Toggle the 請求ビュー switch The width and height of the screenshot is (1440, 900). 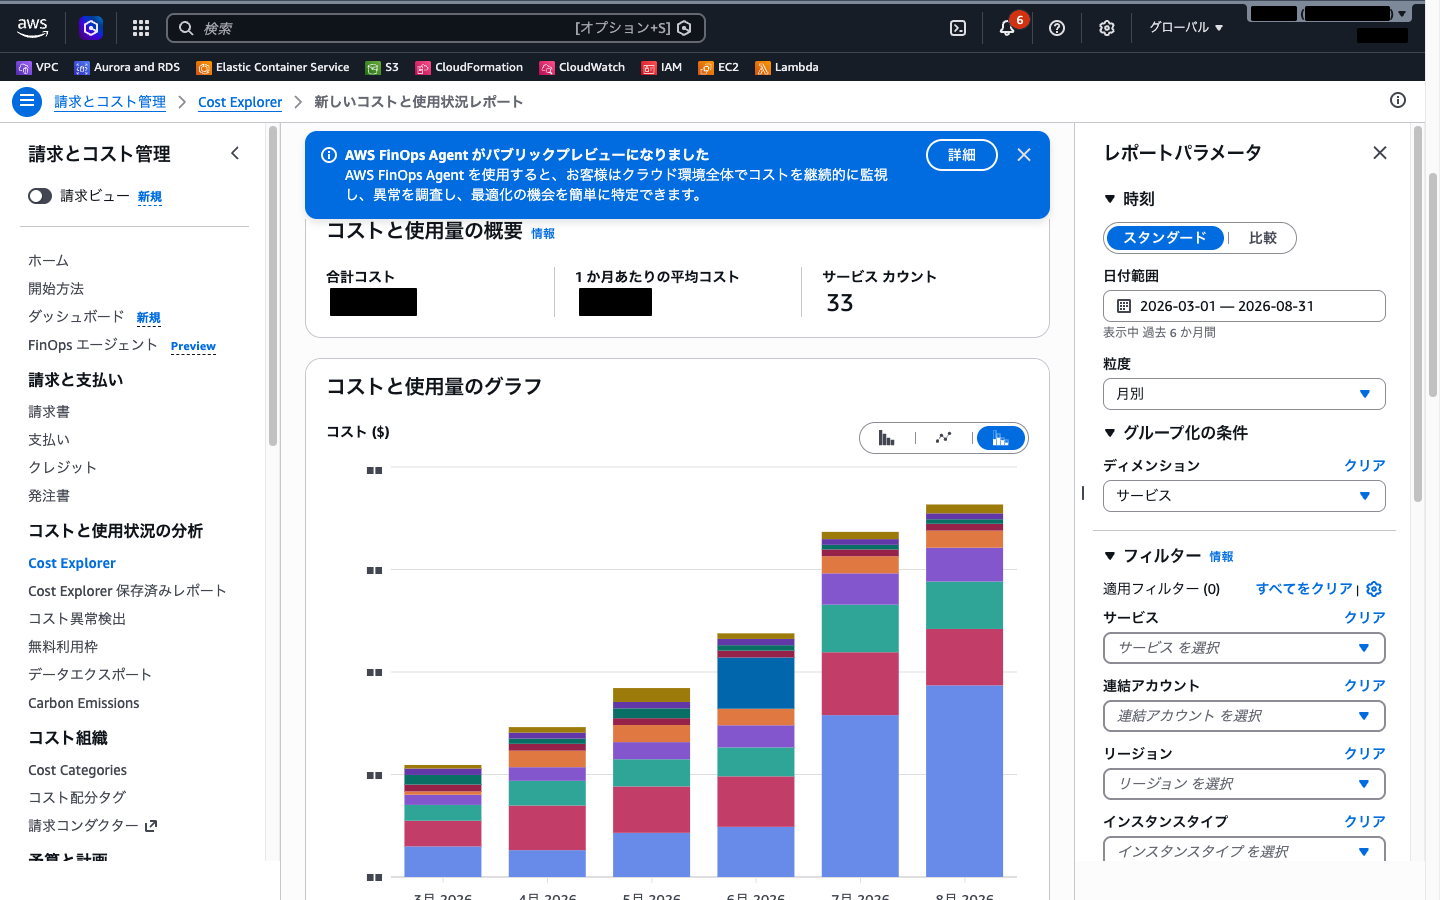point(40,196)
